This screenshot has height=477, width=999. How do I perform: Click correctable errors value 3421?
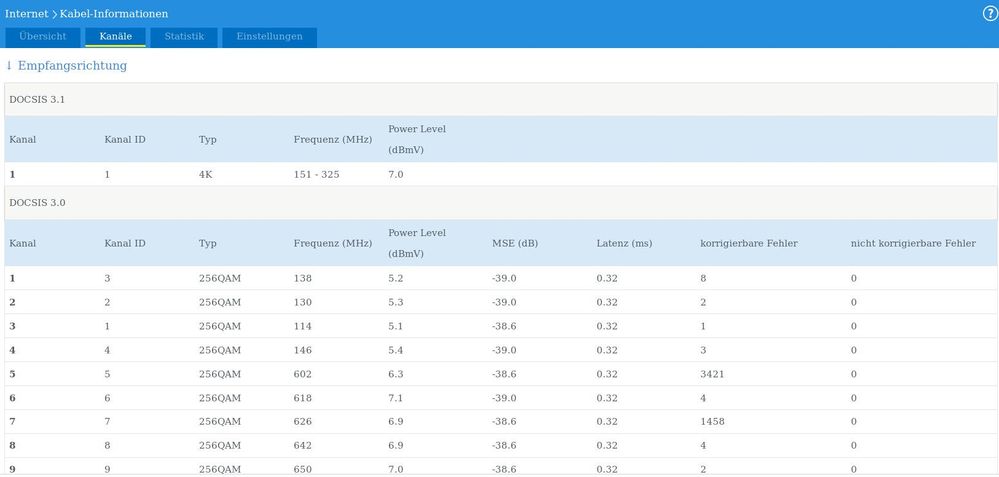click(x=712, y=374)
